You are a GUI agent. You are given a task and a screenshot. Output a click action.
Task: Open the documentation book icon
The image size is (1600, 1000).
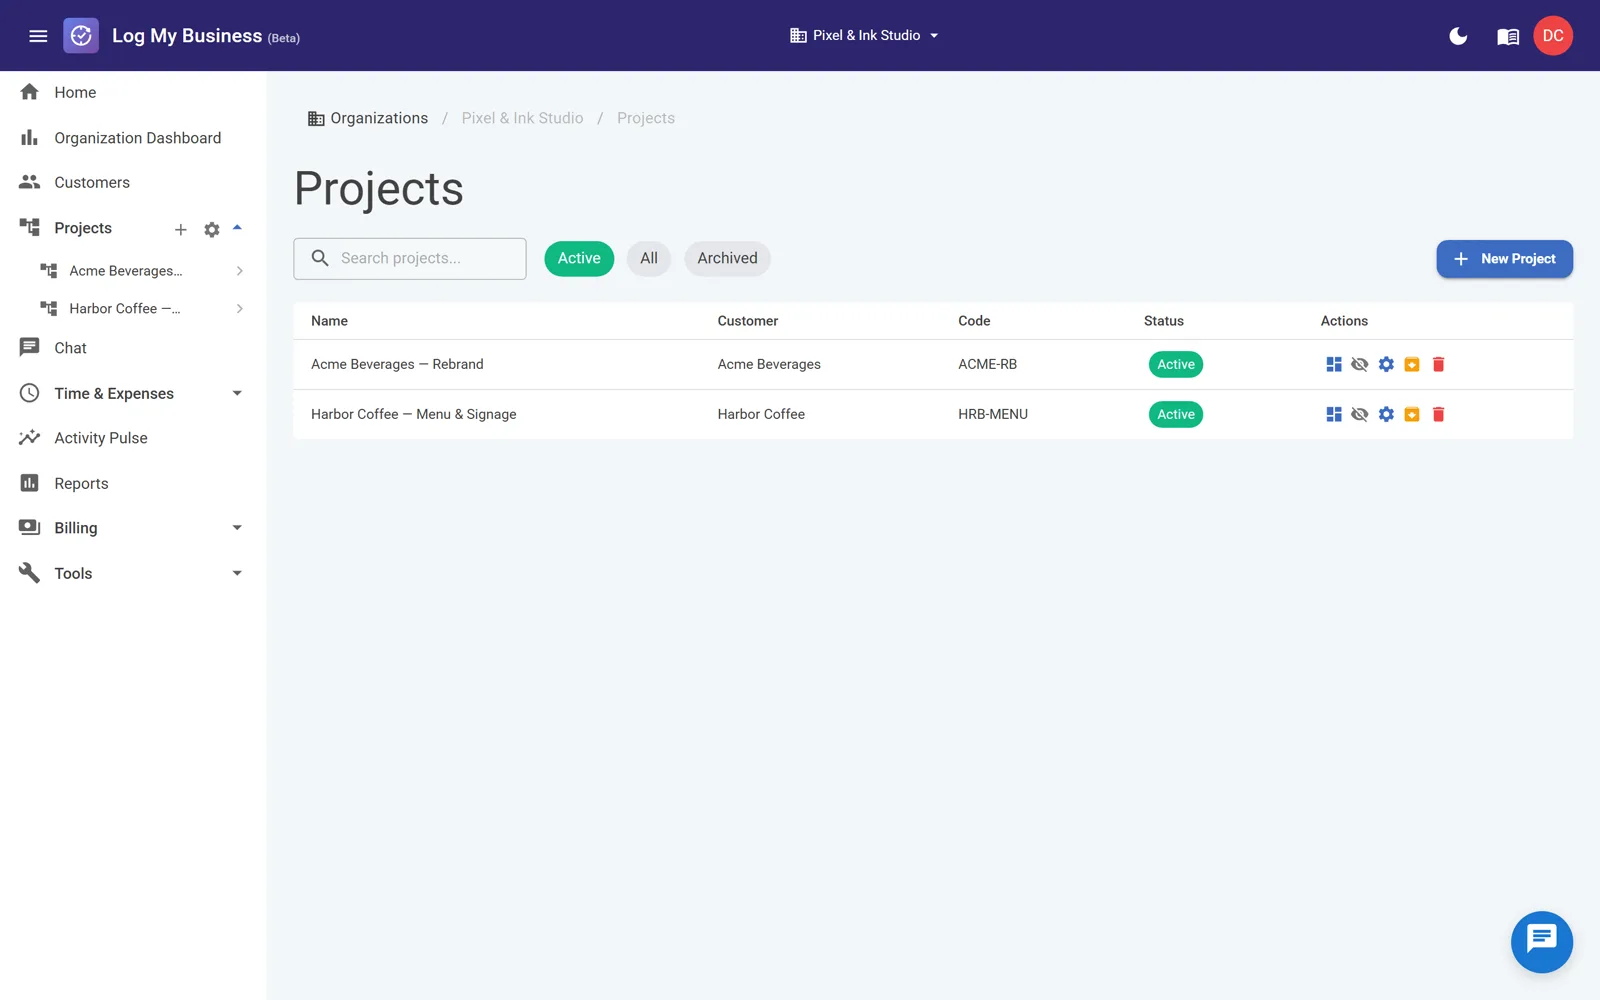tap(1508, 37)
